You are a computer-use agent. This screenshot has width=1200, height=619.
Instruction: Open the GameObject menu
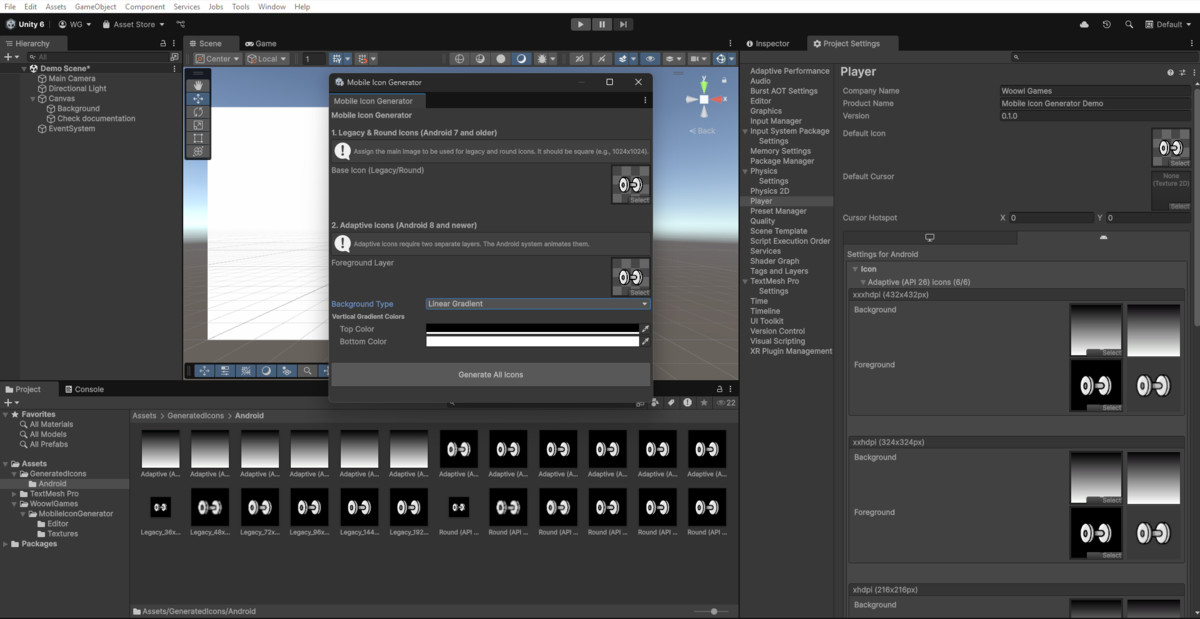click(x=96, y=7)
